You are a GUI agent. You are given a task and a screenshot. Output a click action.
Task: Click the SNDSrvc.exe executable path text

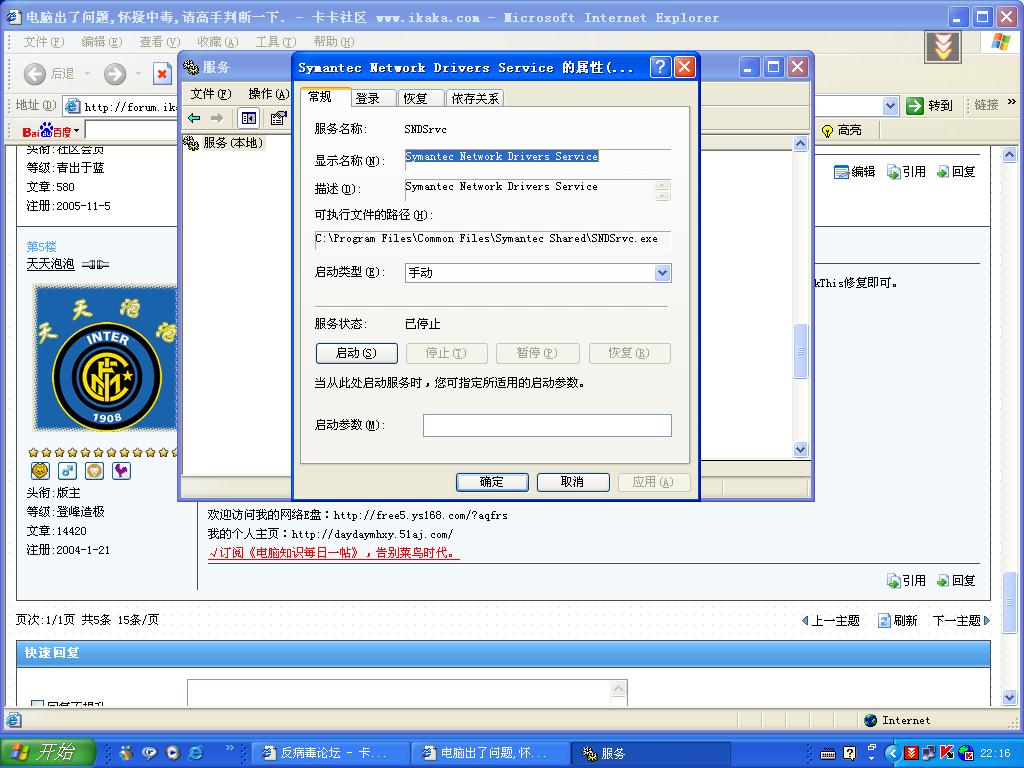tap(487, 239)
